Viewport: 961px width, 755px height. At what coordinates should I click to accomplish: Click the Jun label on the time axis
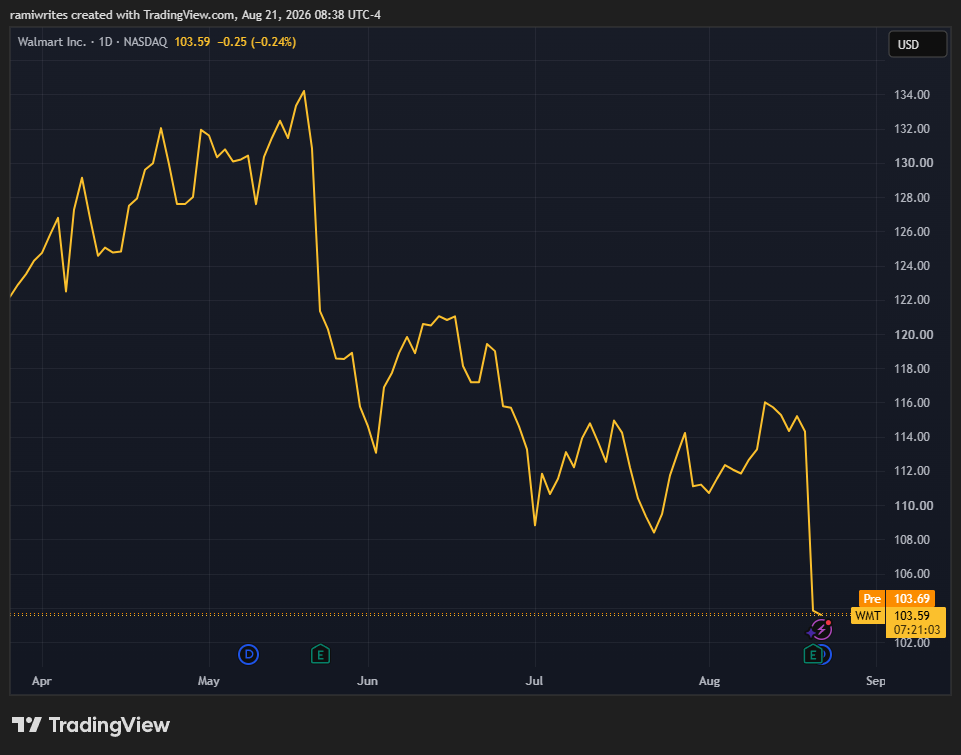click(367, 681)
